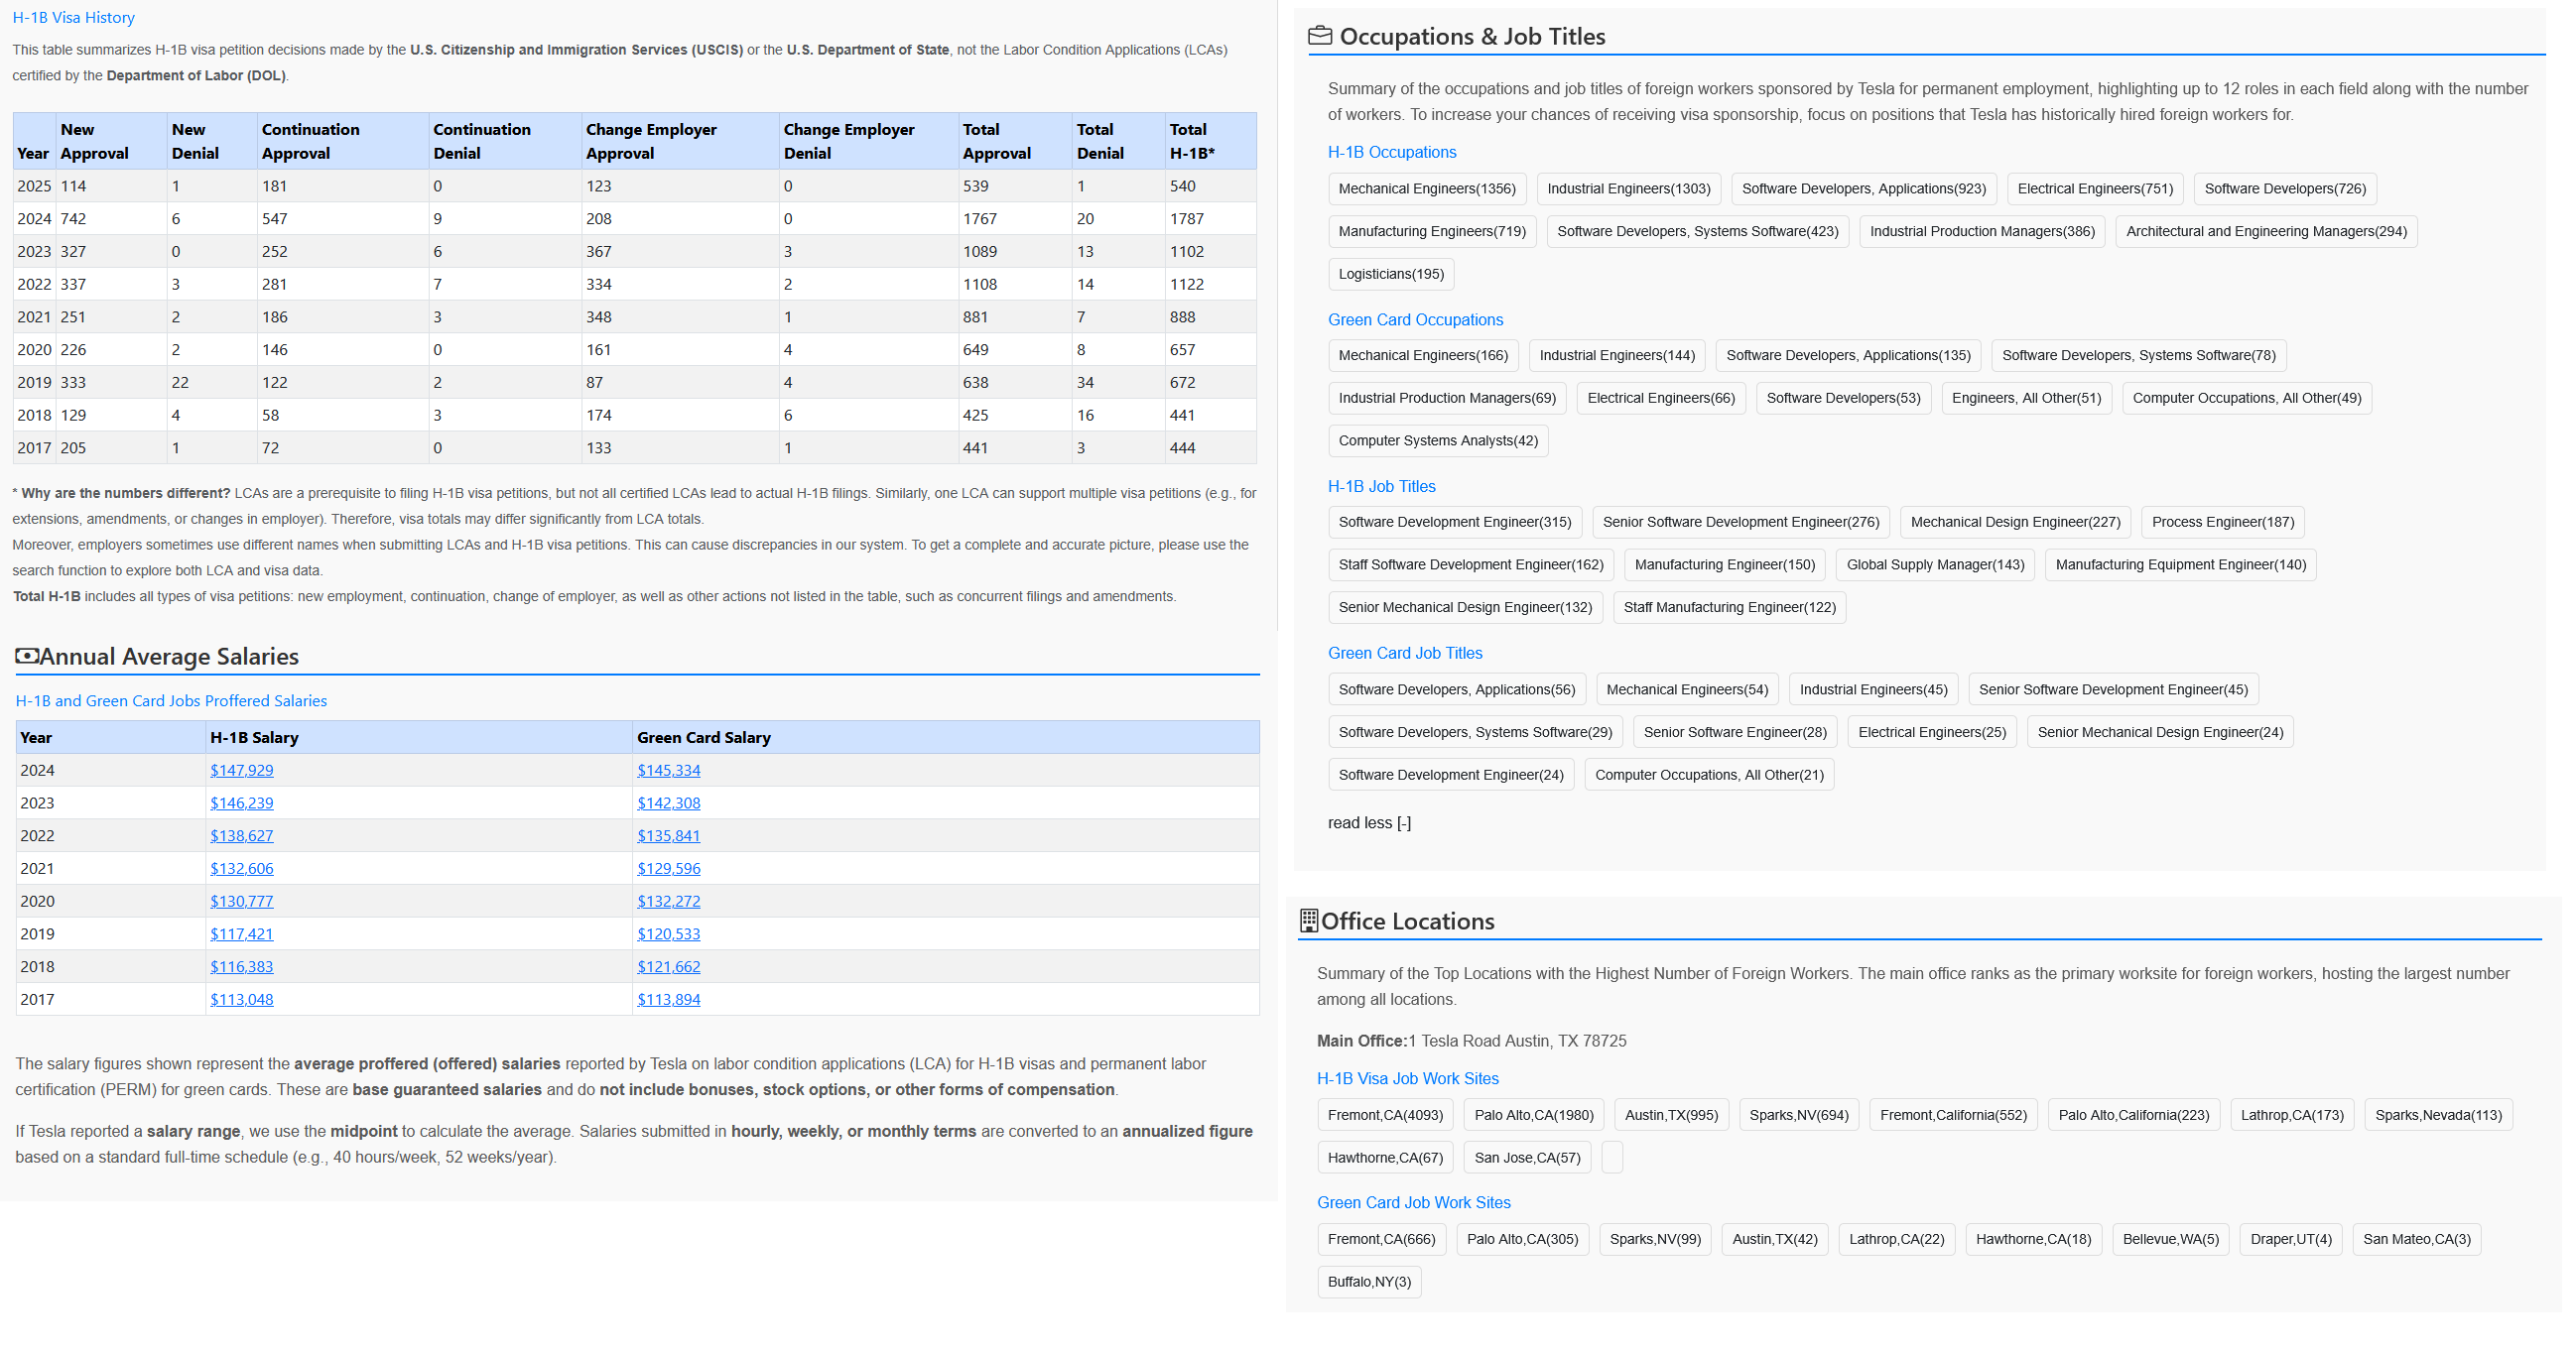
Task: Select the Global Supply Manager(143) job title
Action: pyautogui.click(x=1935, y=565)
